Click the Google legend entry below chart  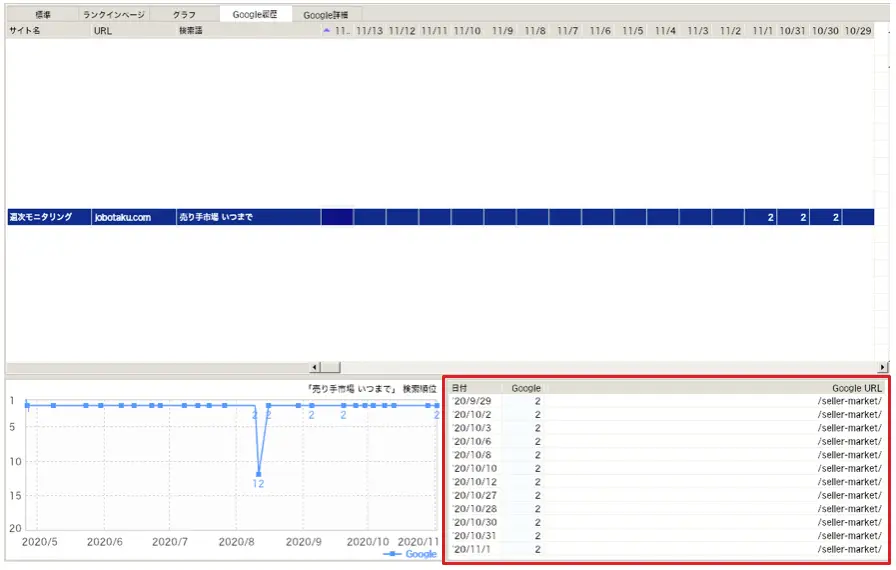pyautogui.click(x=410, y=554)
